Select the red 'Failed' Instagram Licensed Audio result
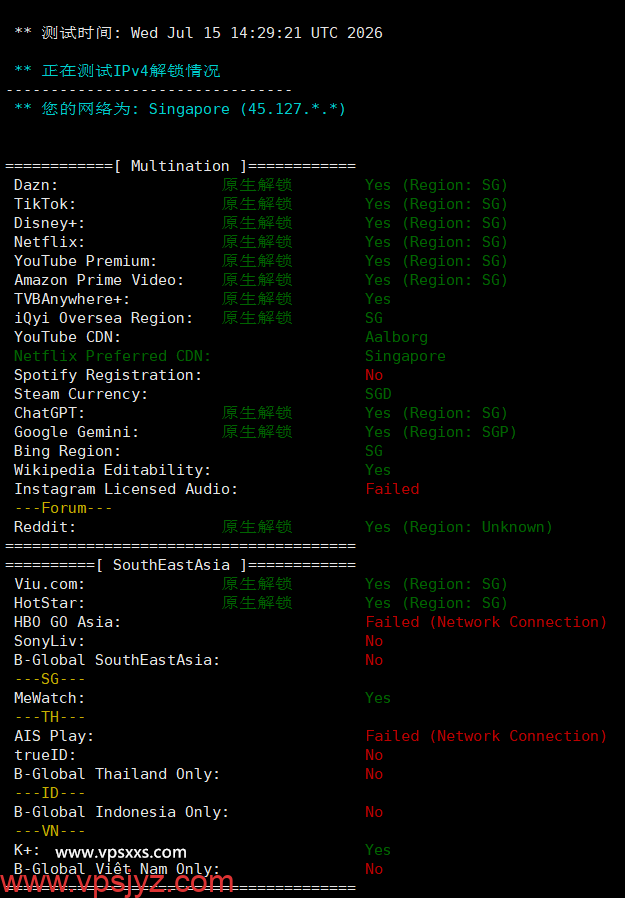625x898 pixels. pos(392,489)
